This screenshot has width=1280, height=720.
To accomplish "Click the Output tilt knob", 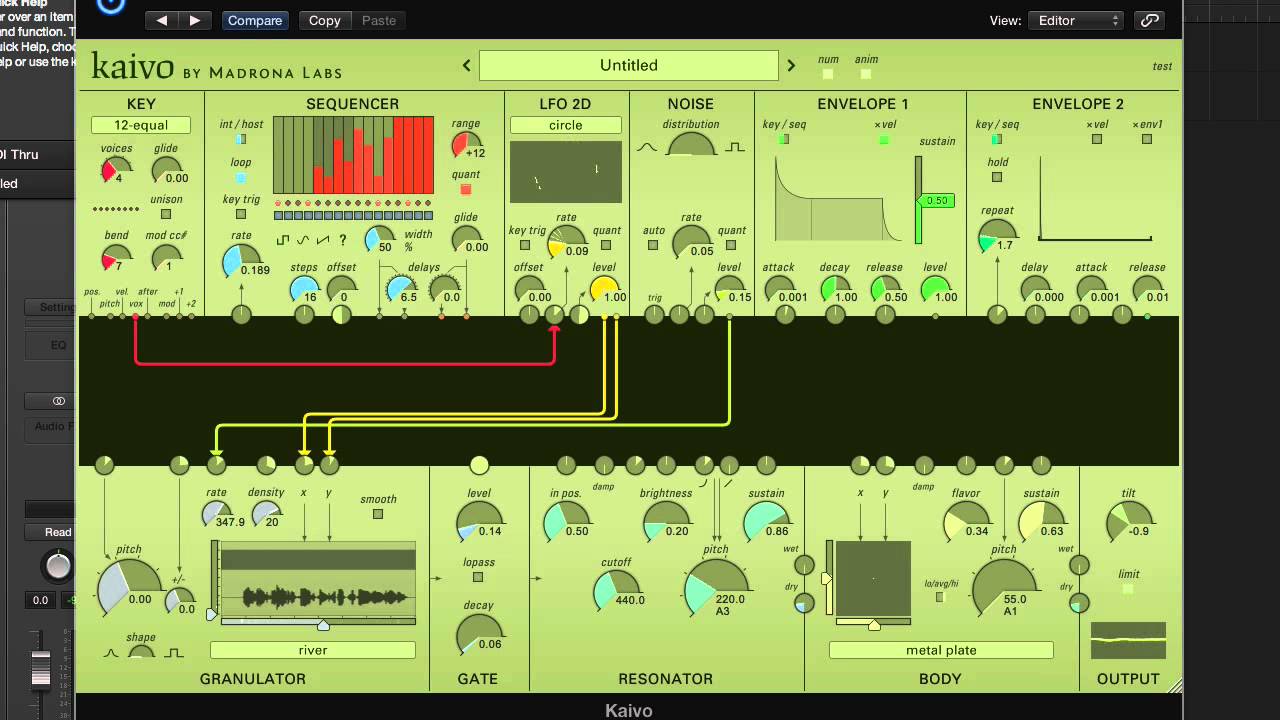I will (x=1129, y=523).
